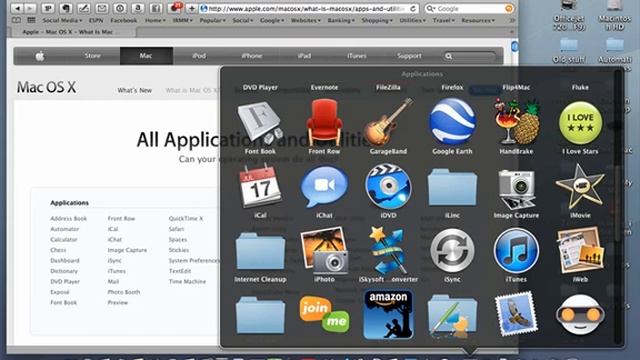Open the Facebook bookmark in bookmarks bar

[x=123, y=20]
